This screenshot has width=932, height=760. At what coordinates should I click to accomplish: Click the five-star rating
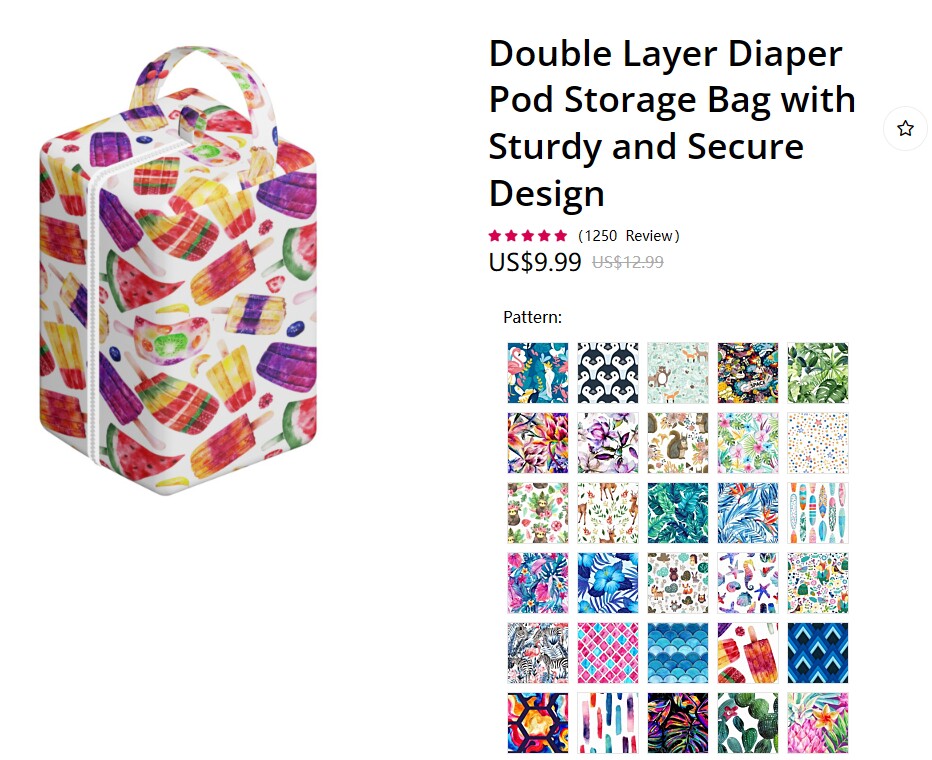[528, 236]
